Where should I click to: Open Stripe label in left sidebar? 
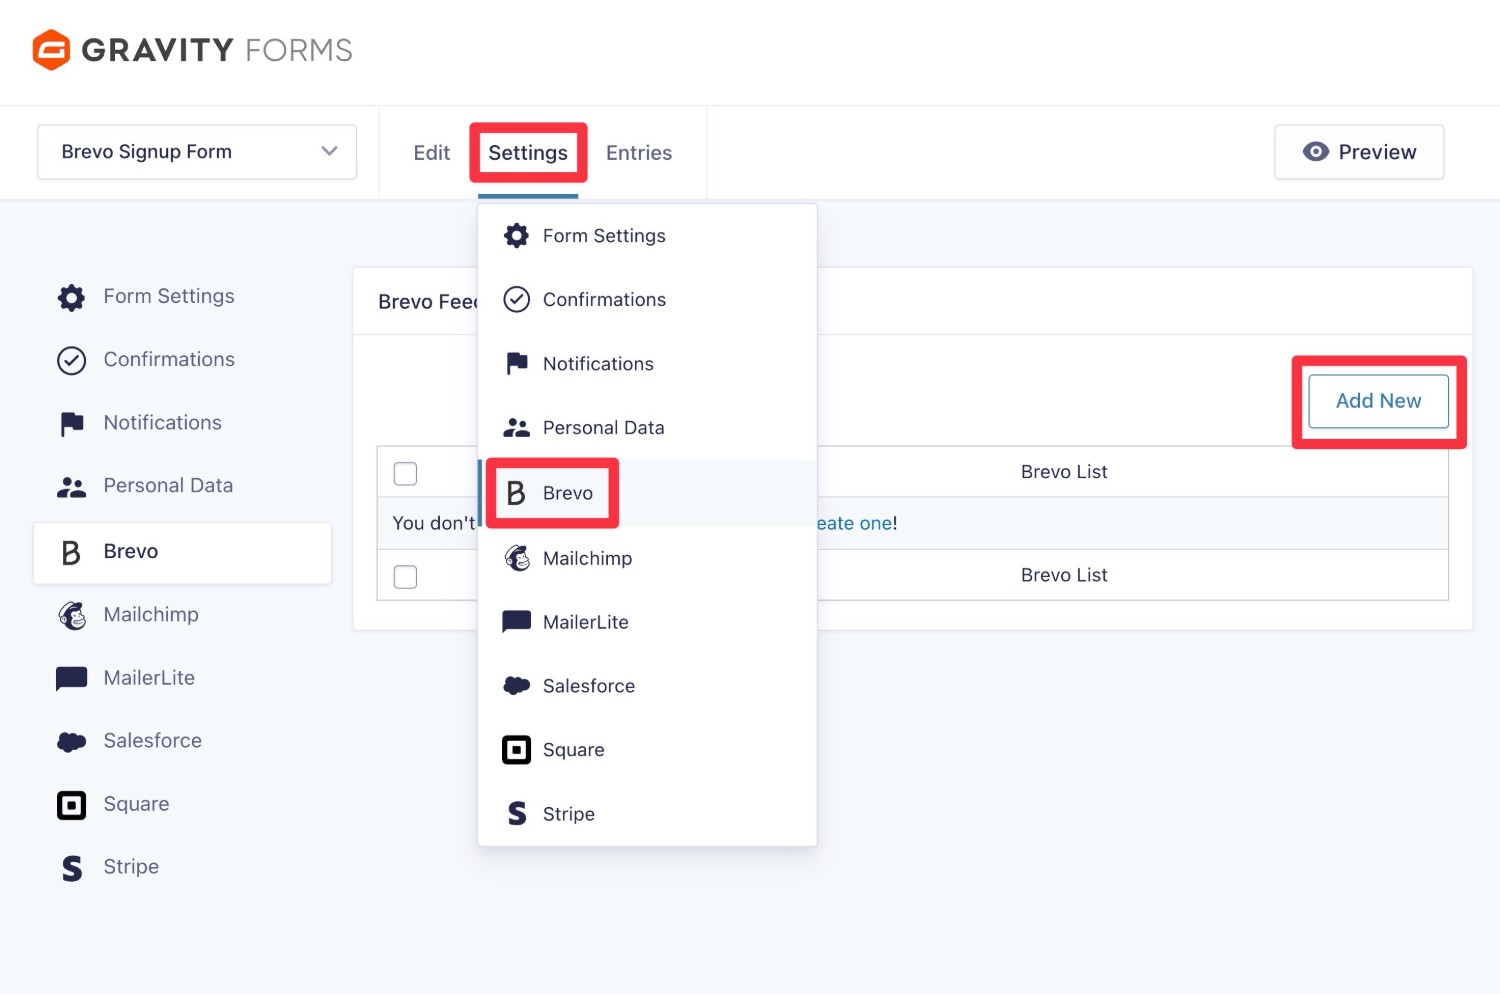pyautogui.click(x=131, y=866)
